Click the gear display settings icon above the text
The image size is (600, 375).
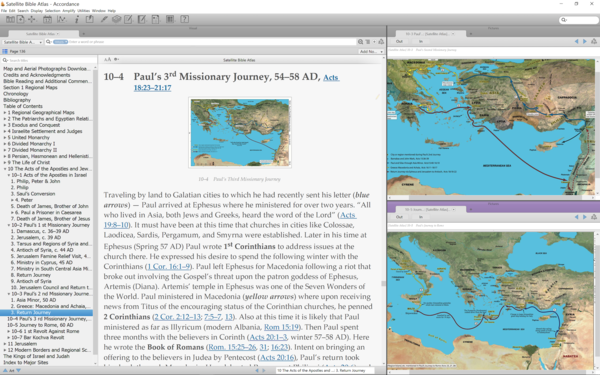[x=116, y=59]
